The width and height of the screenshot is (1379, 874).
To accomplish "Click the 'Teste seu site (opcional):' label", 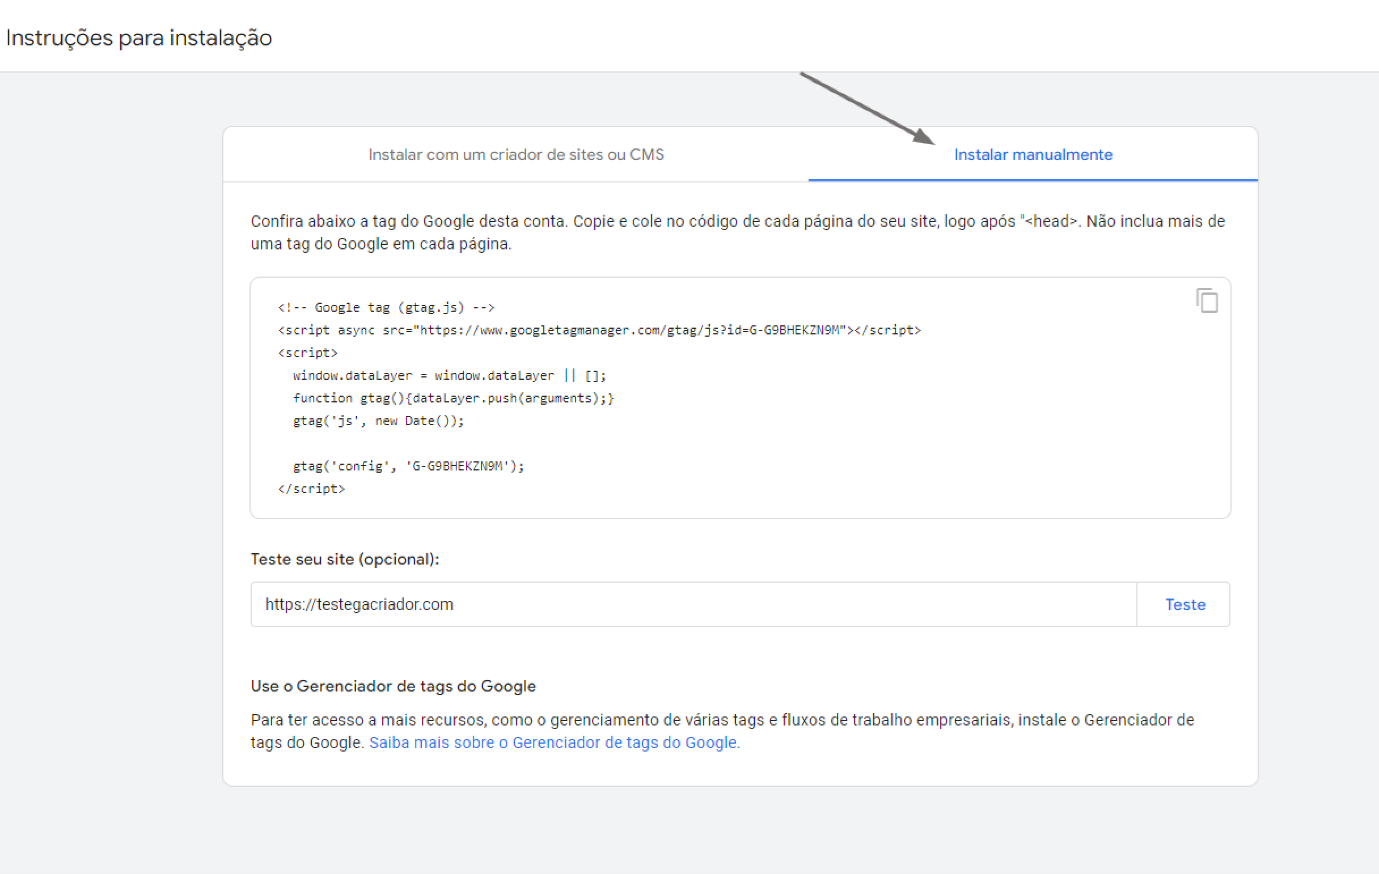I will [345, 559].
